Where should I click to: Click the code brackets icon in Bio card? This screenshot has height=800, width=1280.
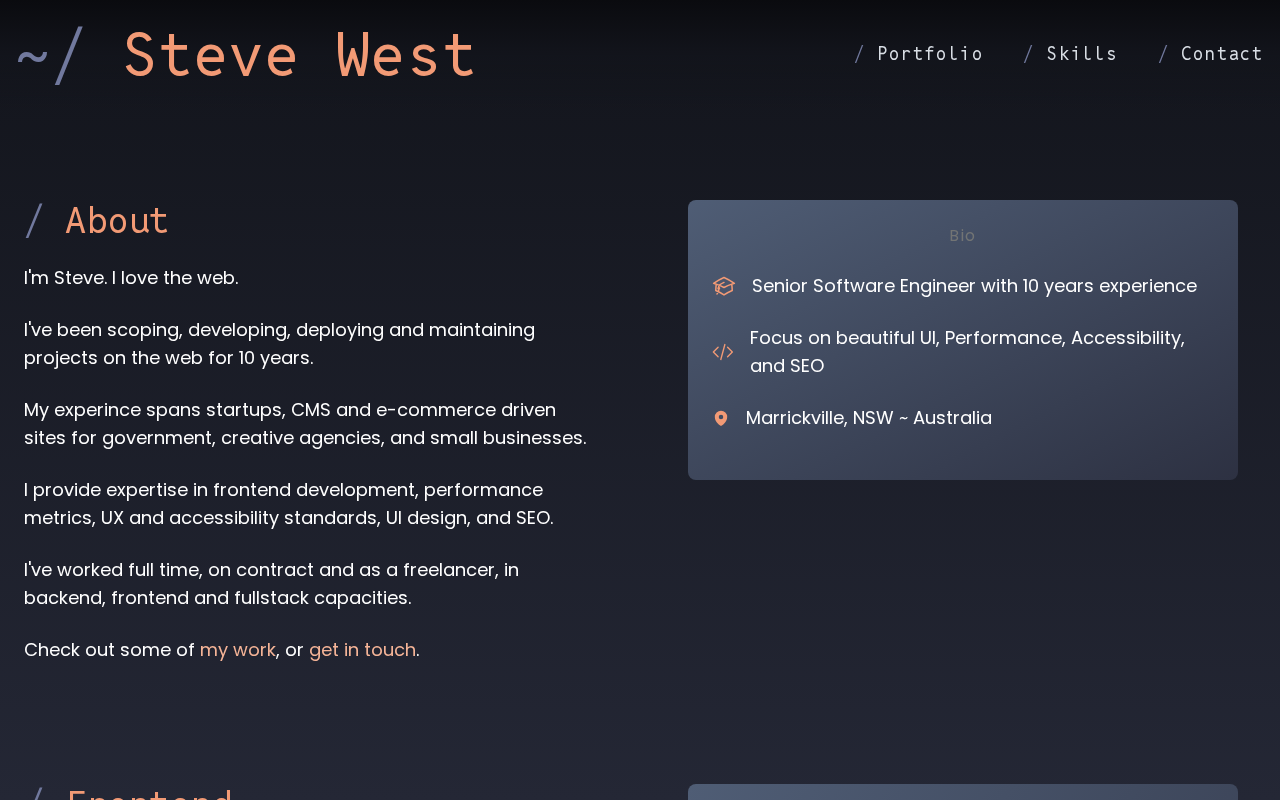click(723, 352)
